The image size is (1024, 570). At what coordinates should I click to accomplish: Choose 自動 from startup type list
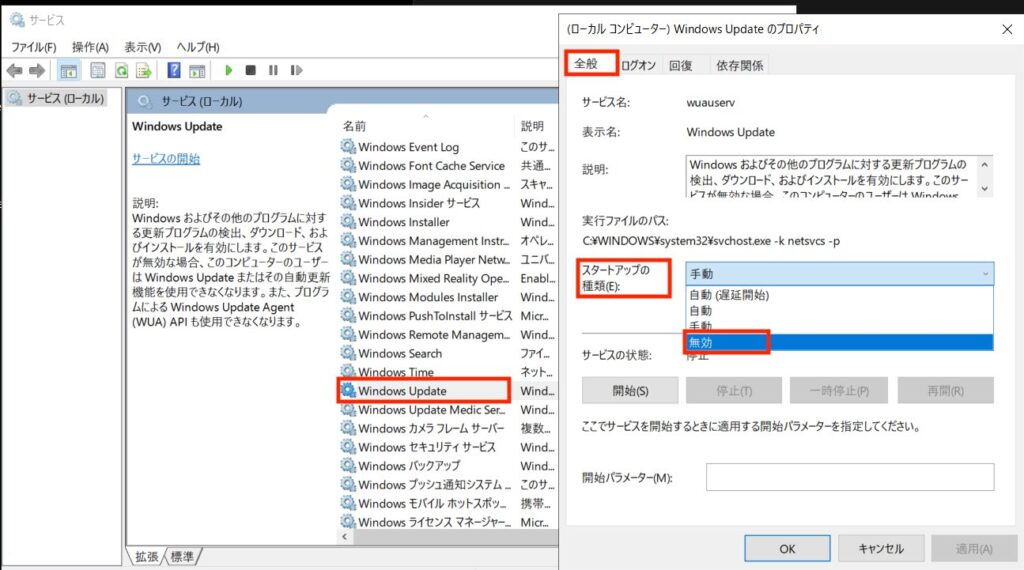839,311
